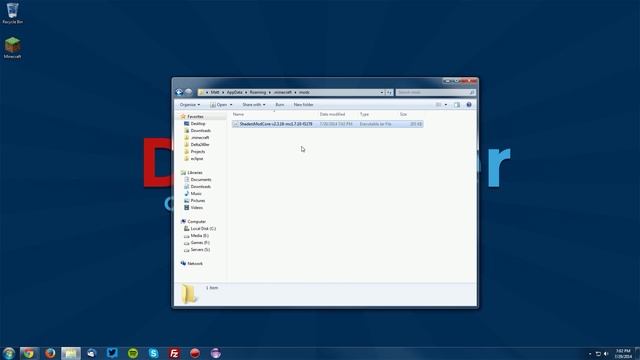Refresh the mods folder view
This screenshot has height=360, width=640.
click(389, 93)
